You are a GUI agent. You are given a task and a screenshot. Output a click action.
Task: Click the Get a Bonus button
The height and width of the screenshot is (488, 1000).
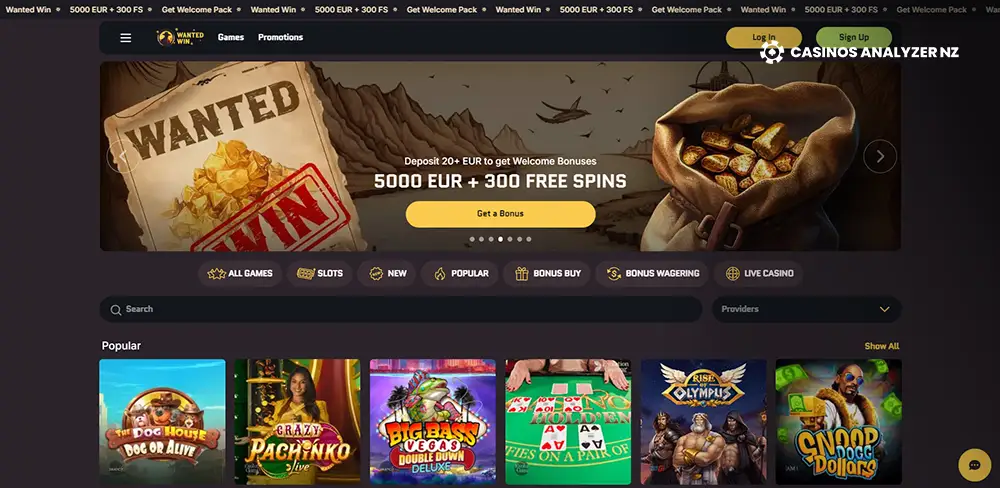501,214
